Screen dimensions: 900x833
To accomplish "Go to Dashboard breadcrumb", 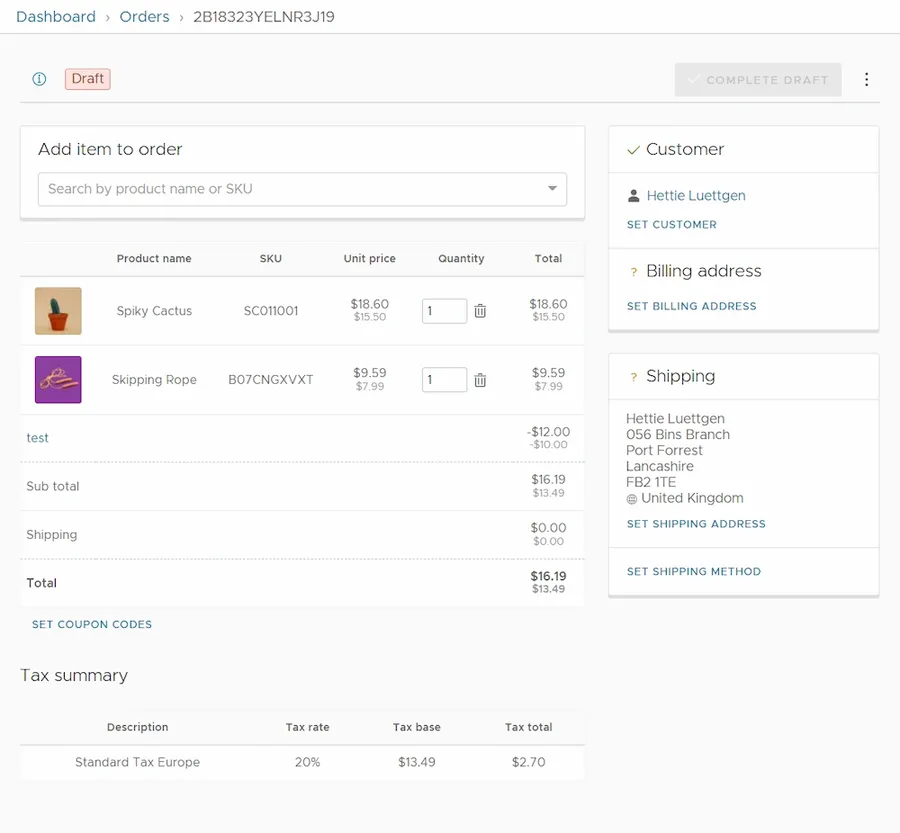I will pyautogui.click(x=56, y=17).
